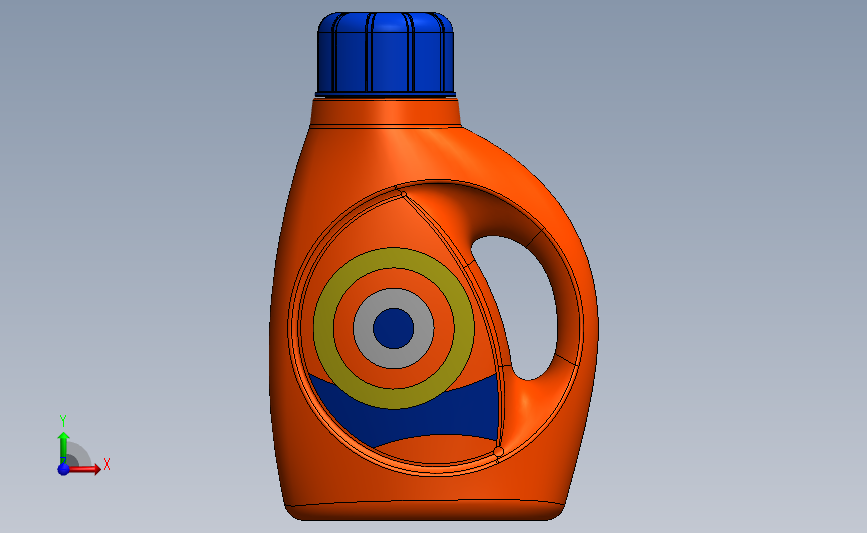The image size is (867, 533).
Task: Click the orange bottle neck collar
Action: pos(385,113)
